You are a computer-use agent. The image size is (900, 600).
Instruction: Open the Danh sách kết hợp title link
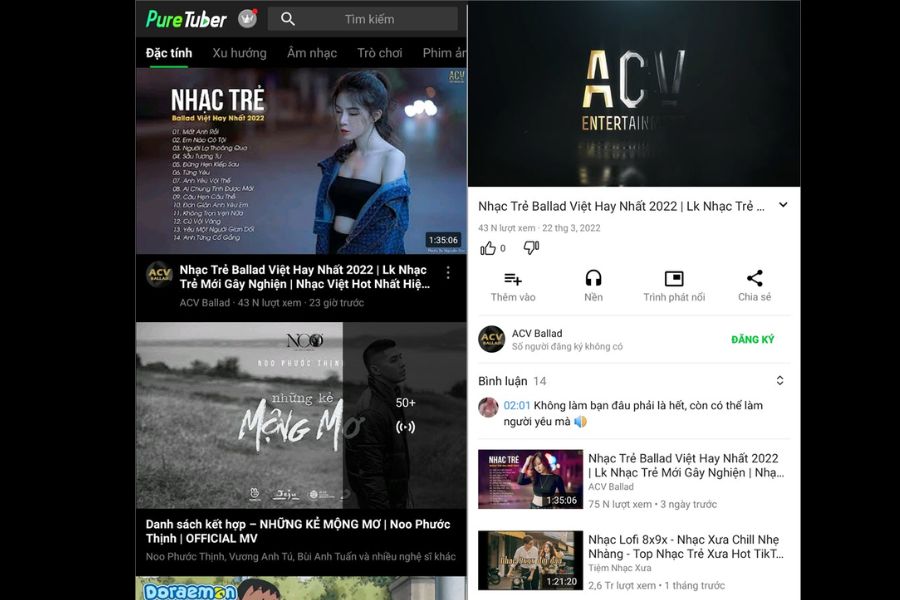click(x=298, y=531)
